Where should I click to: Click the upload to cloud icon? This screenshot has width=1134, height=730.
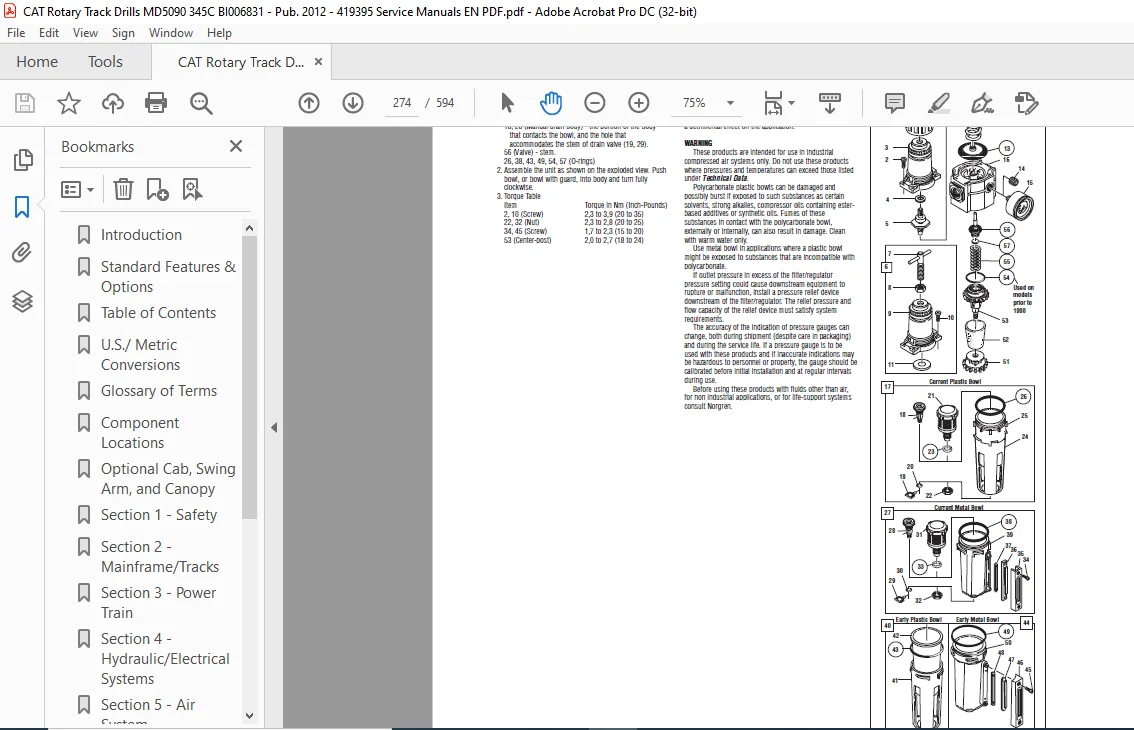pos(112,103)
